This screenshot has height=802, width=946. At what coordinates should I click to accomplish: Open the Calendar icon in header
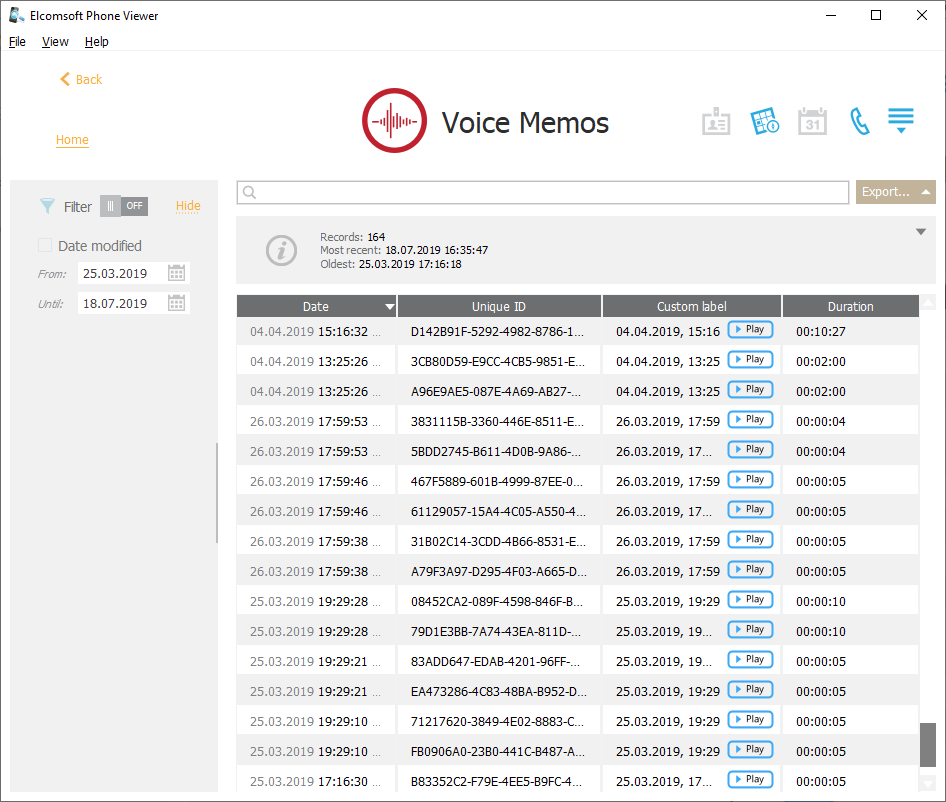[x=812, y=122]
